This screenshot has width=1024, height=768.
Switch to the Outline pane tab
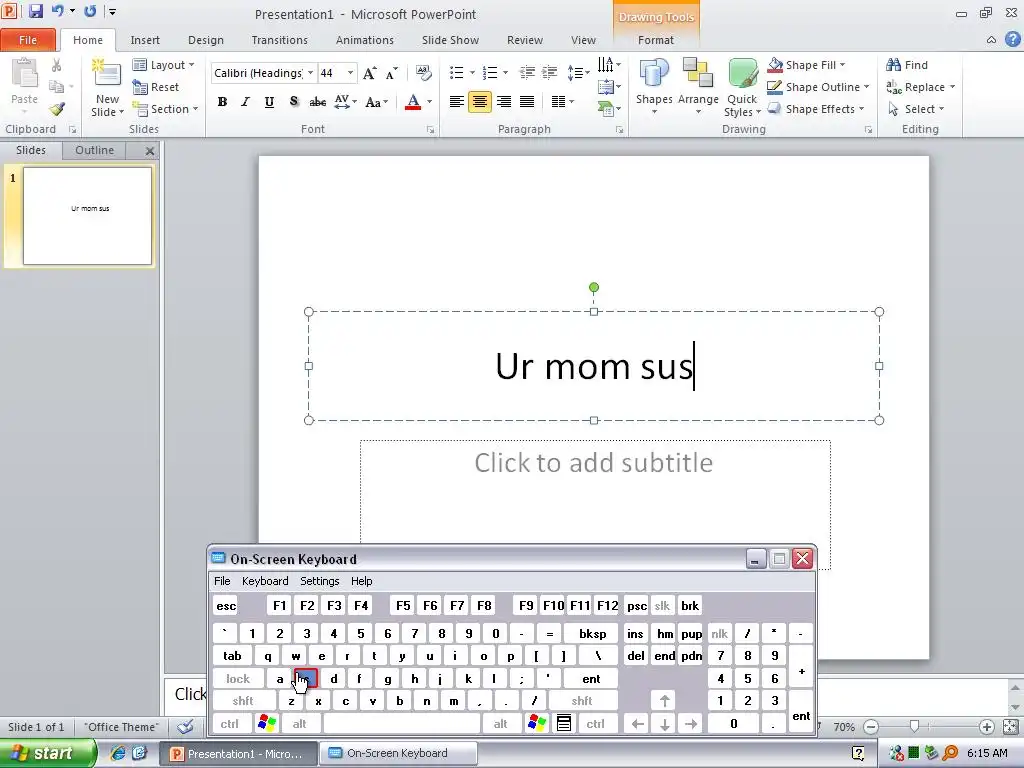pyautogui.click(x=94, y=150)
